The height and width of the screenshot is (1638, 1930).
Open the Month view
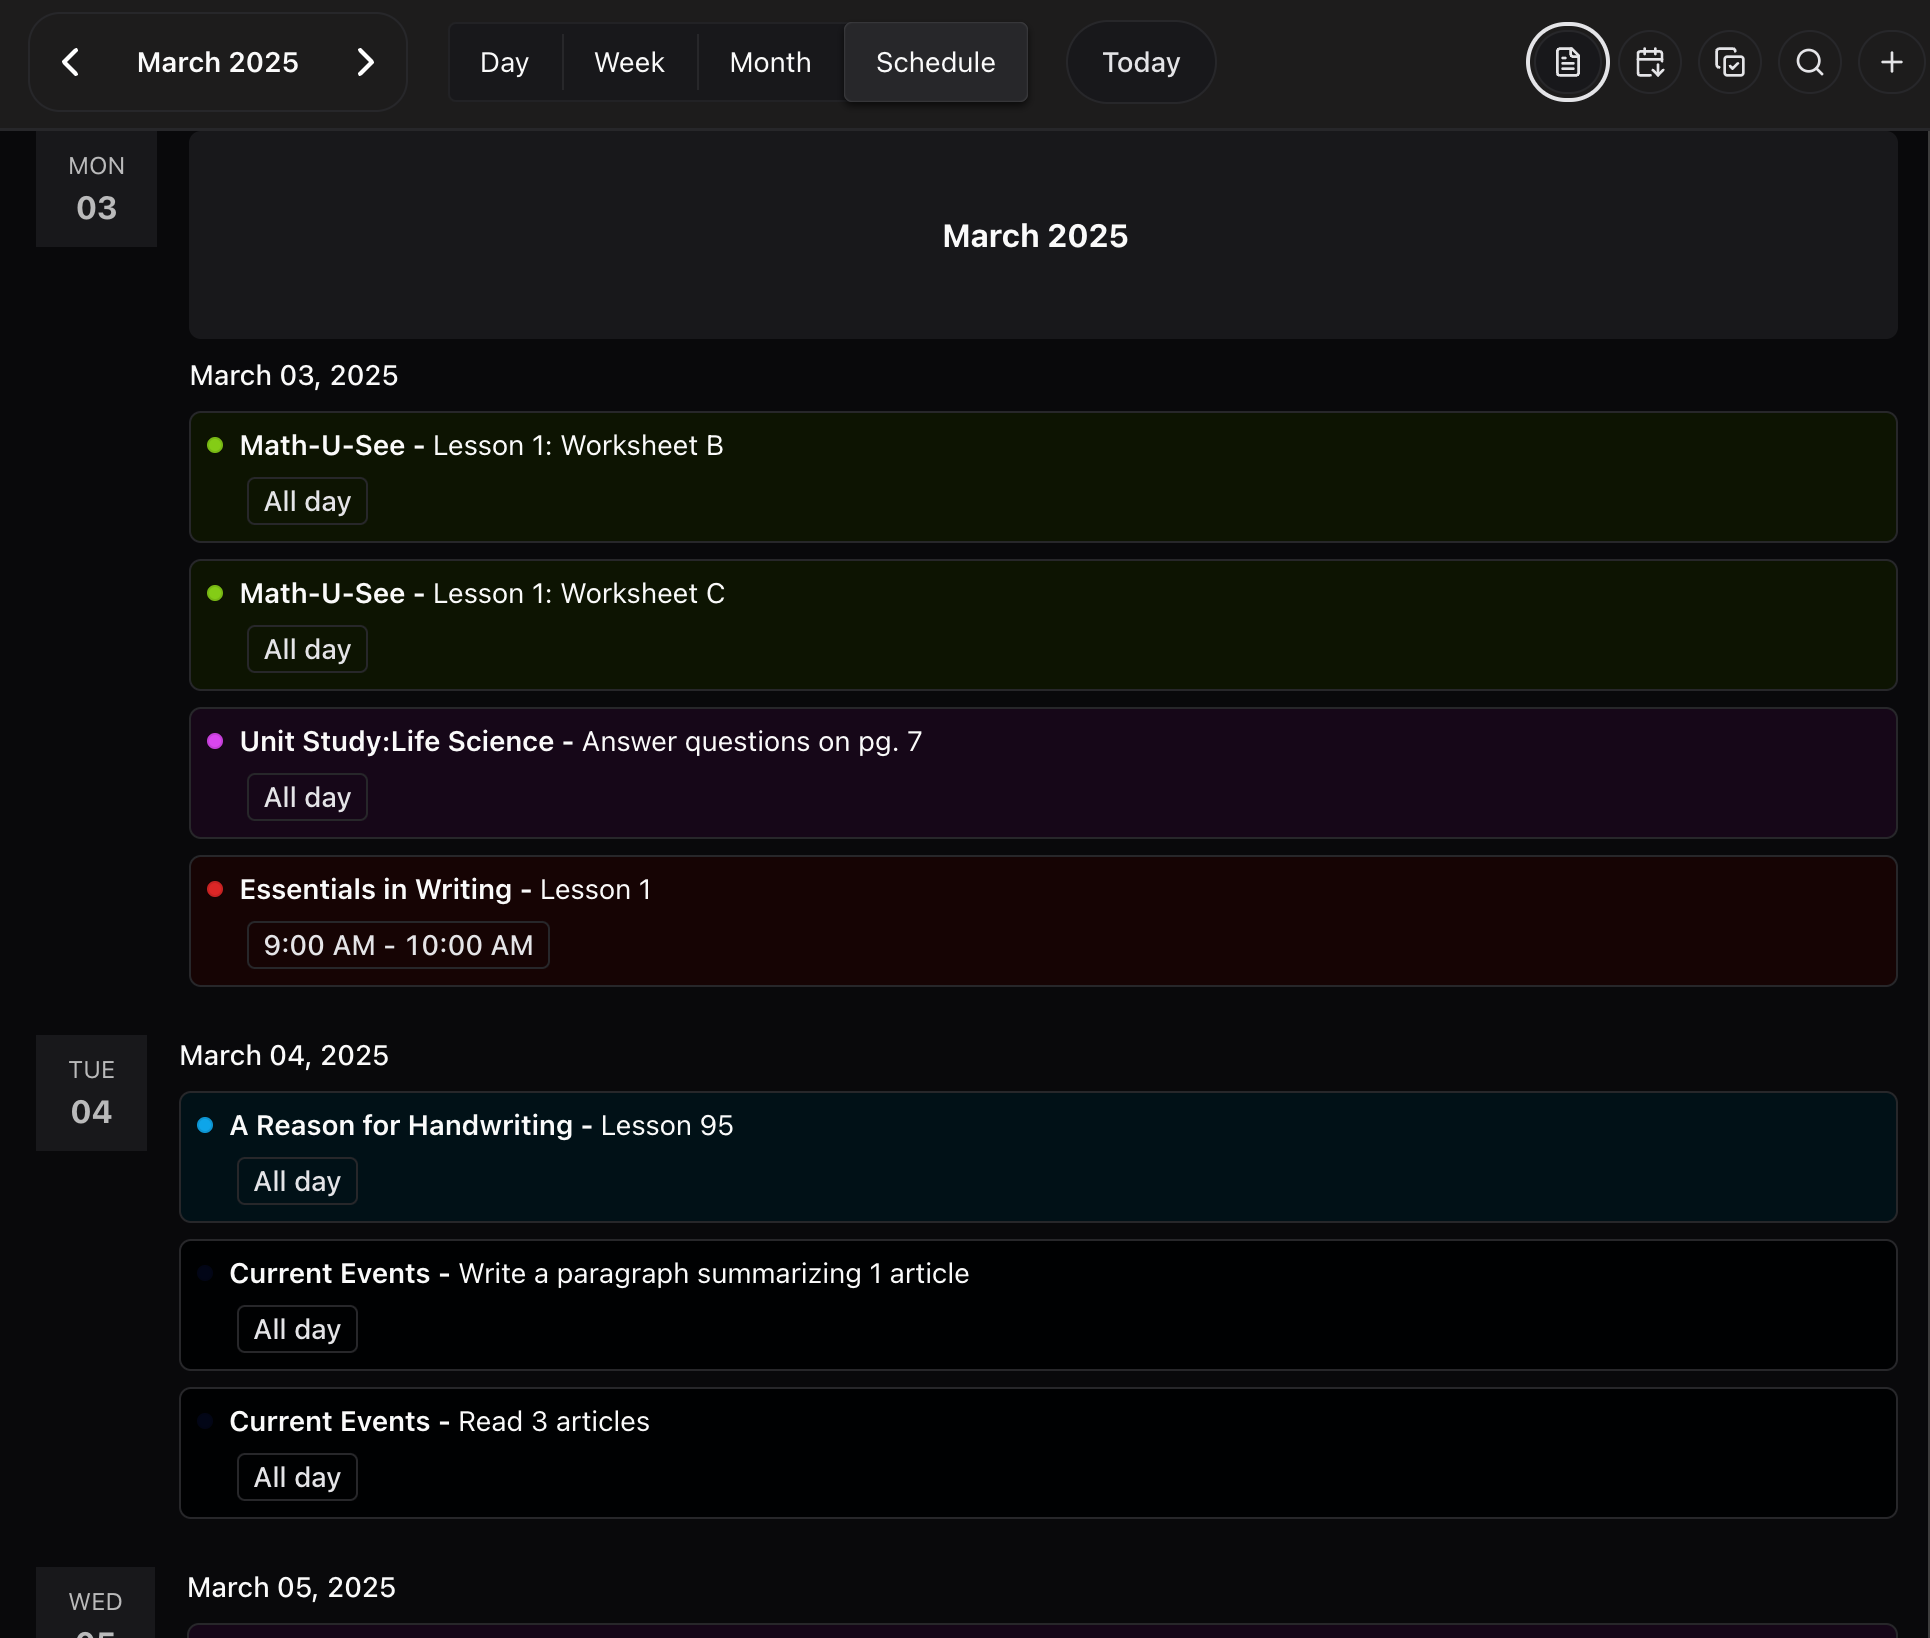[770, 62]
